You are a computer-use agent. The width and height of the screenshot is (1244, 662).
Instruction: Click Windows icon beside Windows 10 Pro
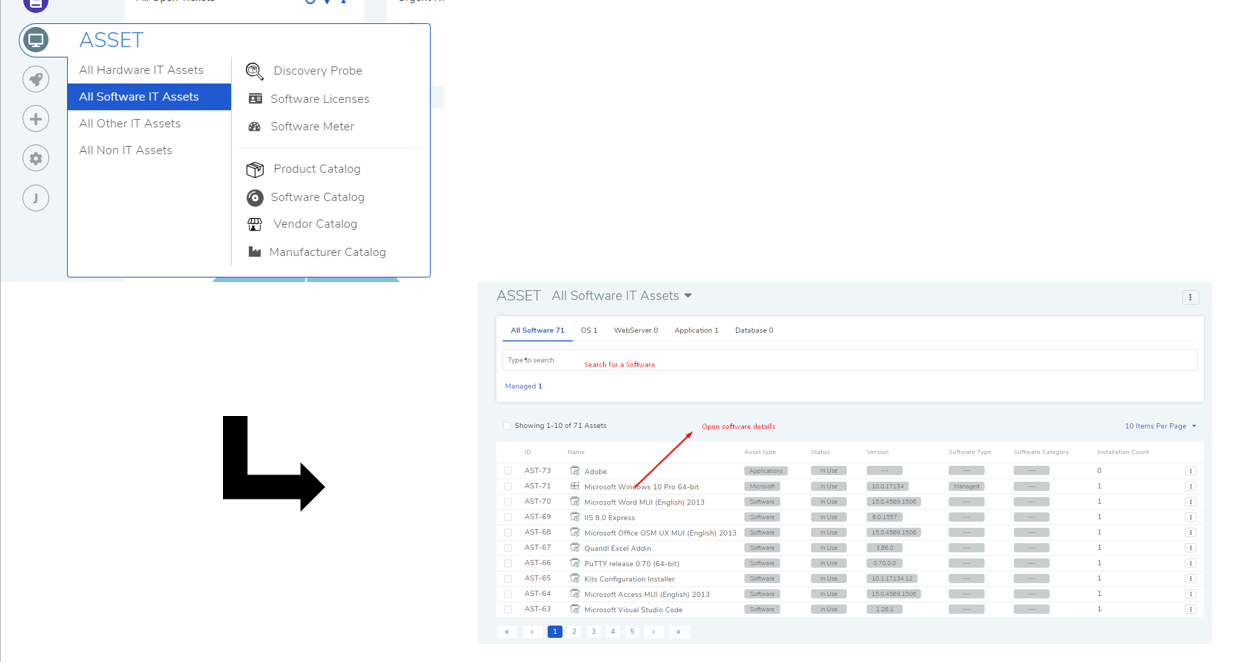pos(575,486)
